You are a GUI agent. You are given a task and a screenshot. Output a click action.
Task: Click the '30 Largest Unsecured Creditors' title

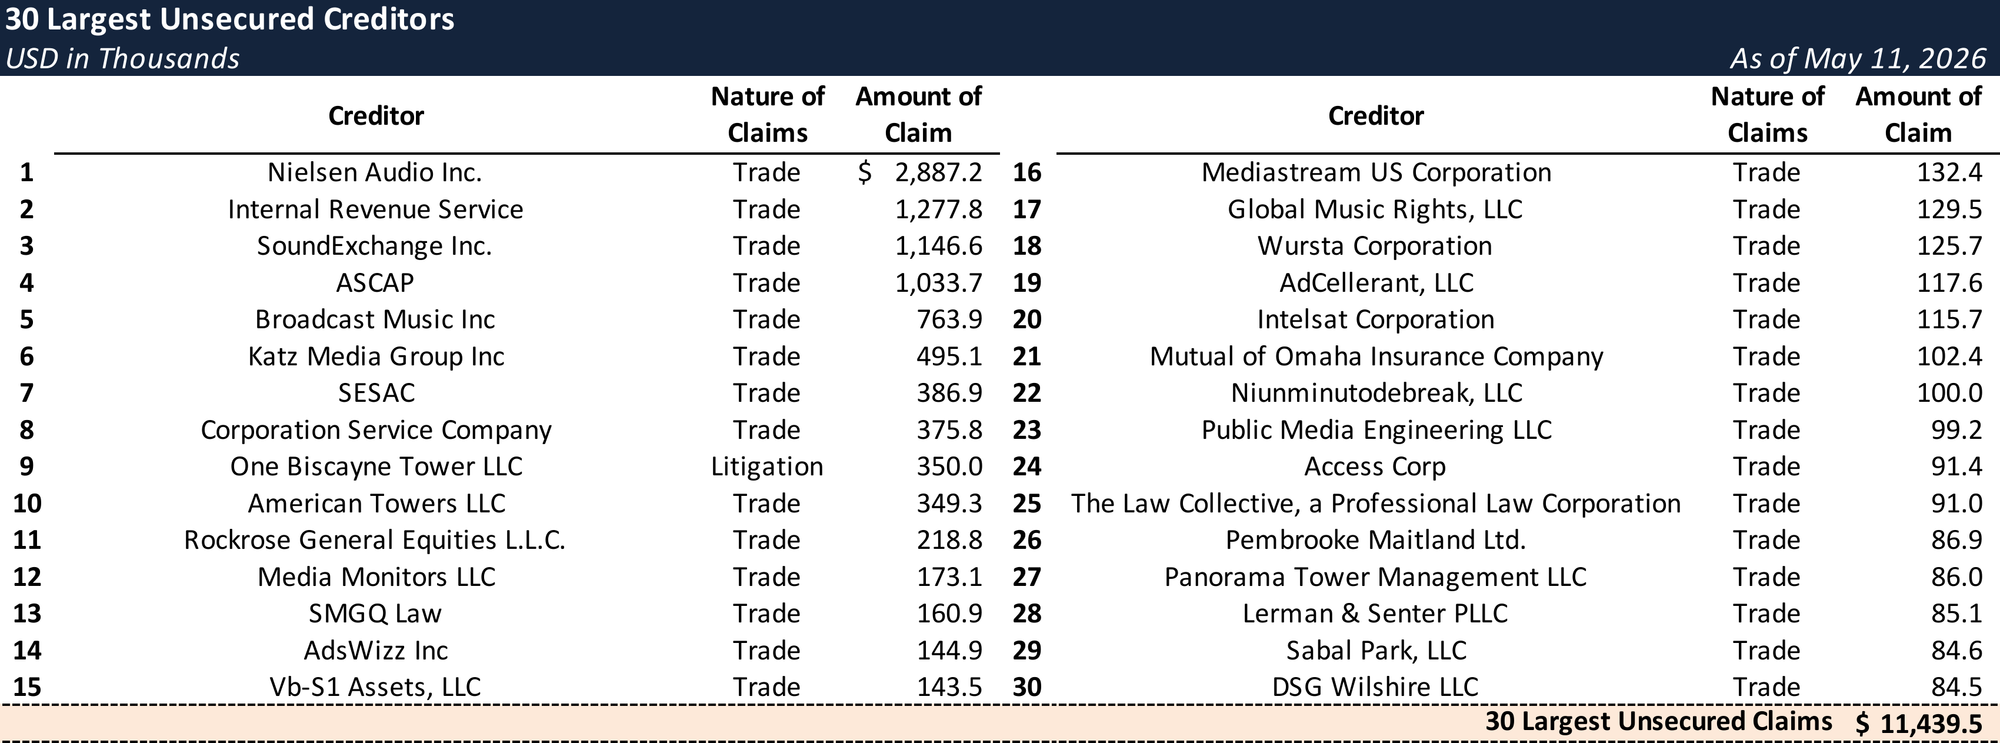pos(230,19)
